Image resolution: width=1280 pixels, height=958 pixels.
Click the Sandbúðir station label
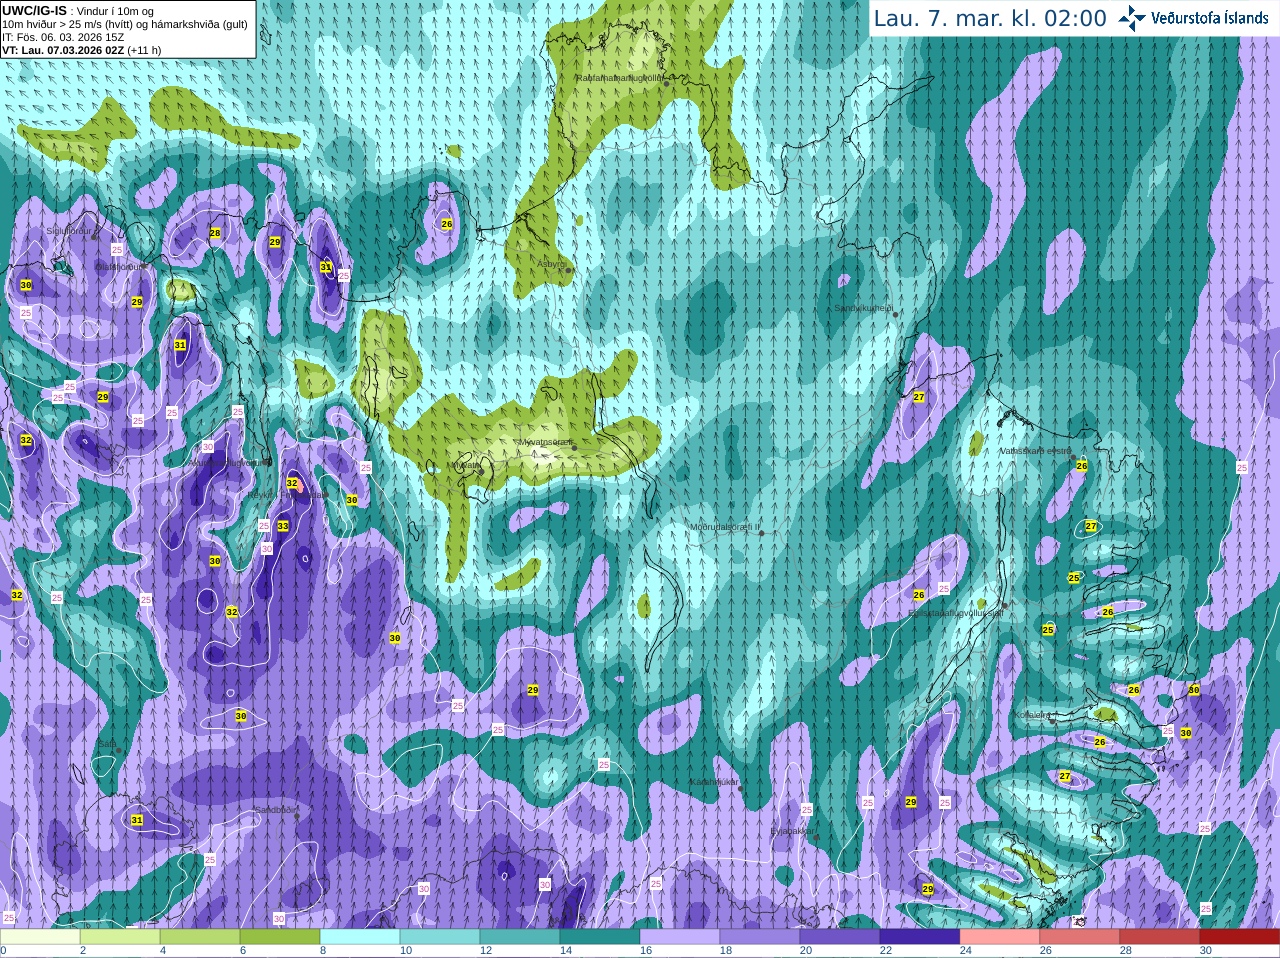pyautogui.click(x=276, y=810)
